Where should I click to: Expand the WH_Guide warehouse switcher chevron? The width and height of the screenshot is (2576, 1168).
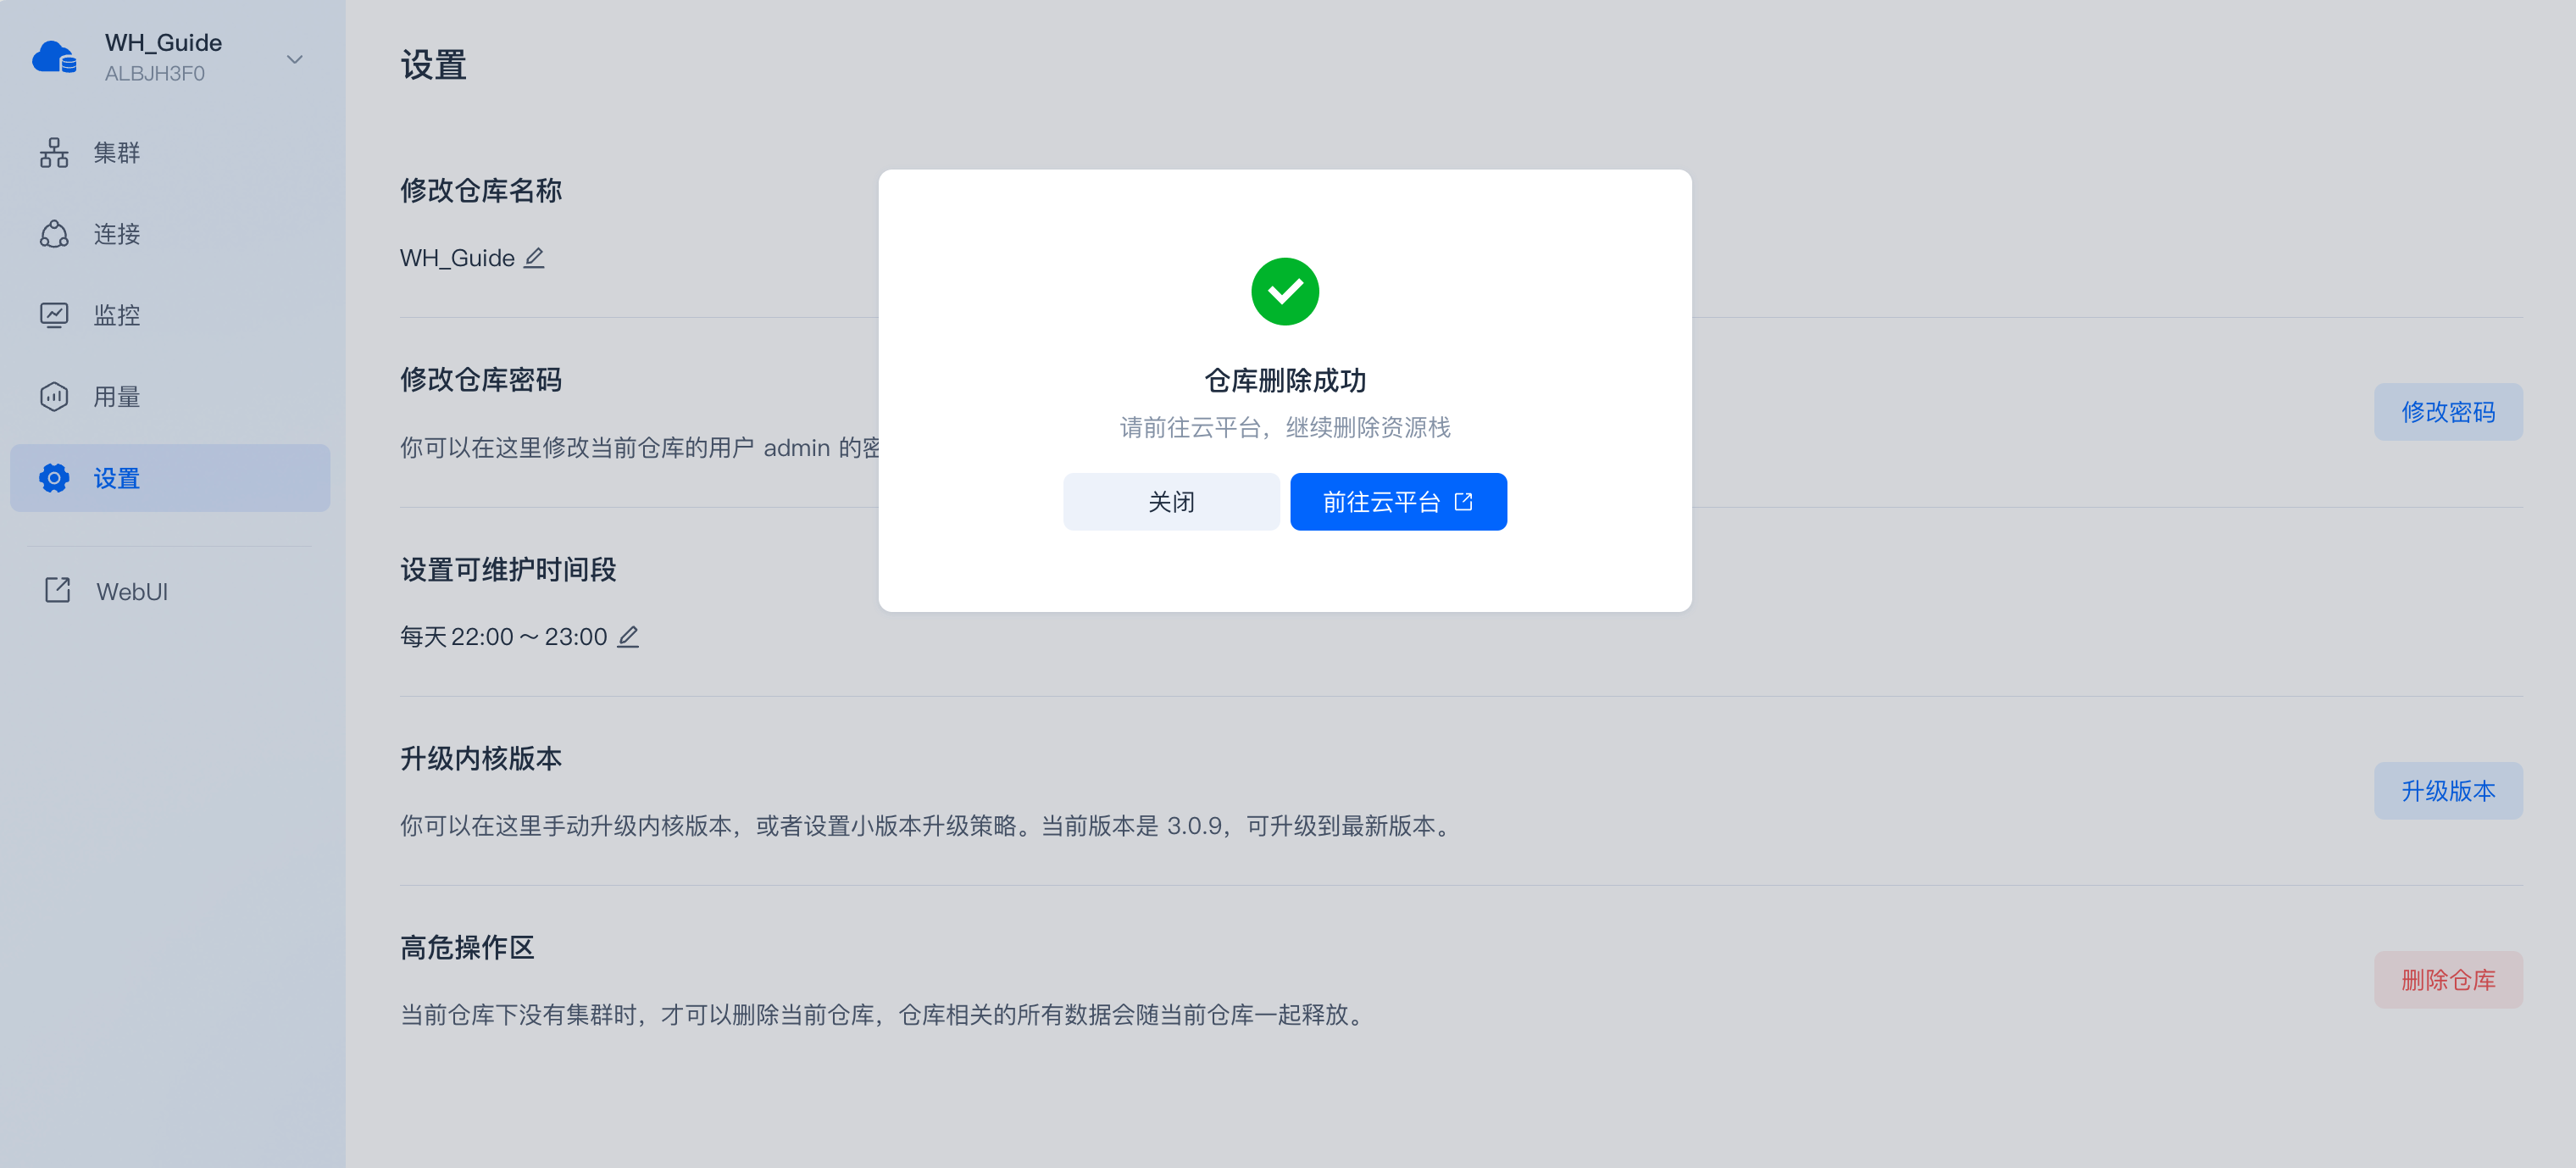pyautogui.click(x=294, y=59)
